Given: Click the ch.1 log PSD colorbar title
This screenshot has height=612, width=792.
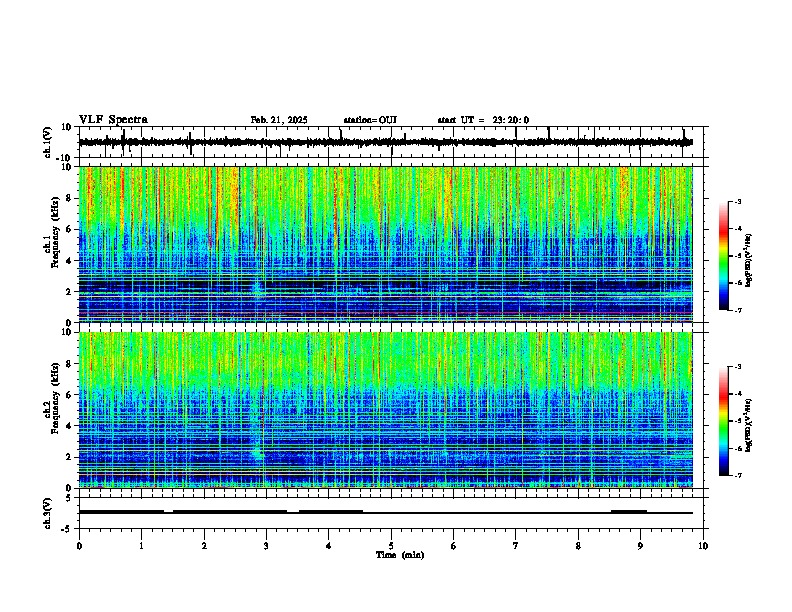Looking at the screenshot, I should tap(749, 261).
